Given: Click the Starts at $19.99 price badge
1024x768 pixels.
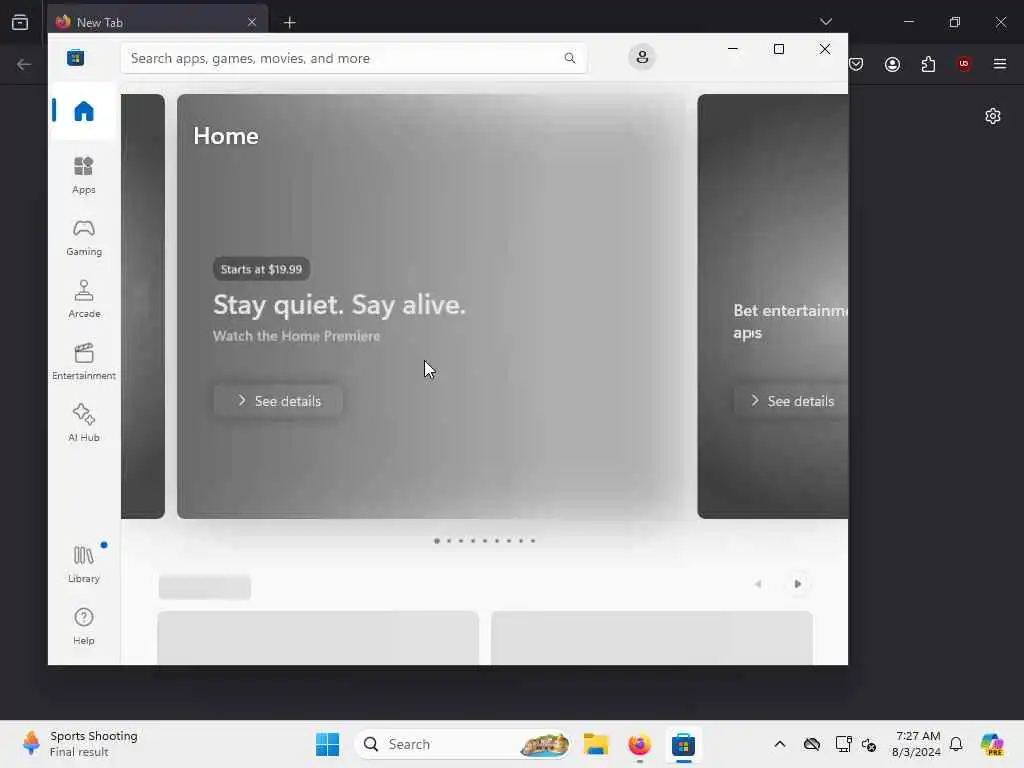Looking at the screenshot, I should click(x=261, y=269).
